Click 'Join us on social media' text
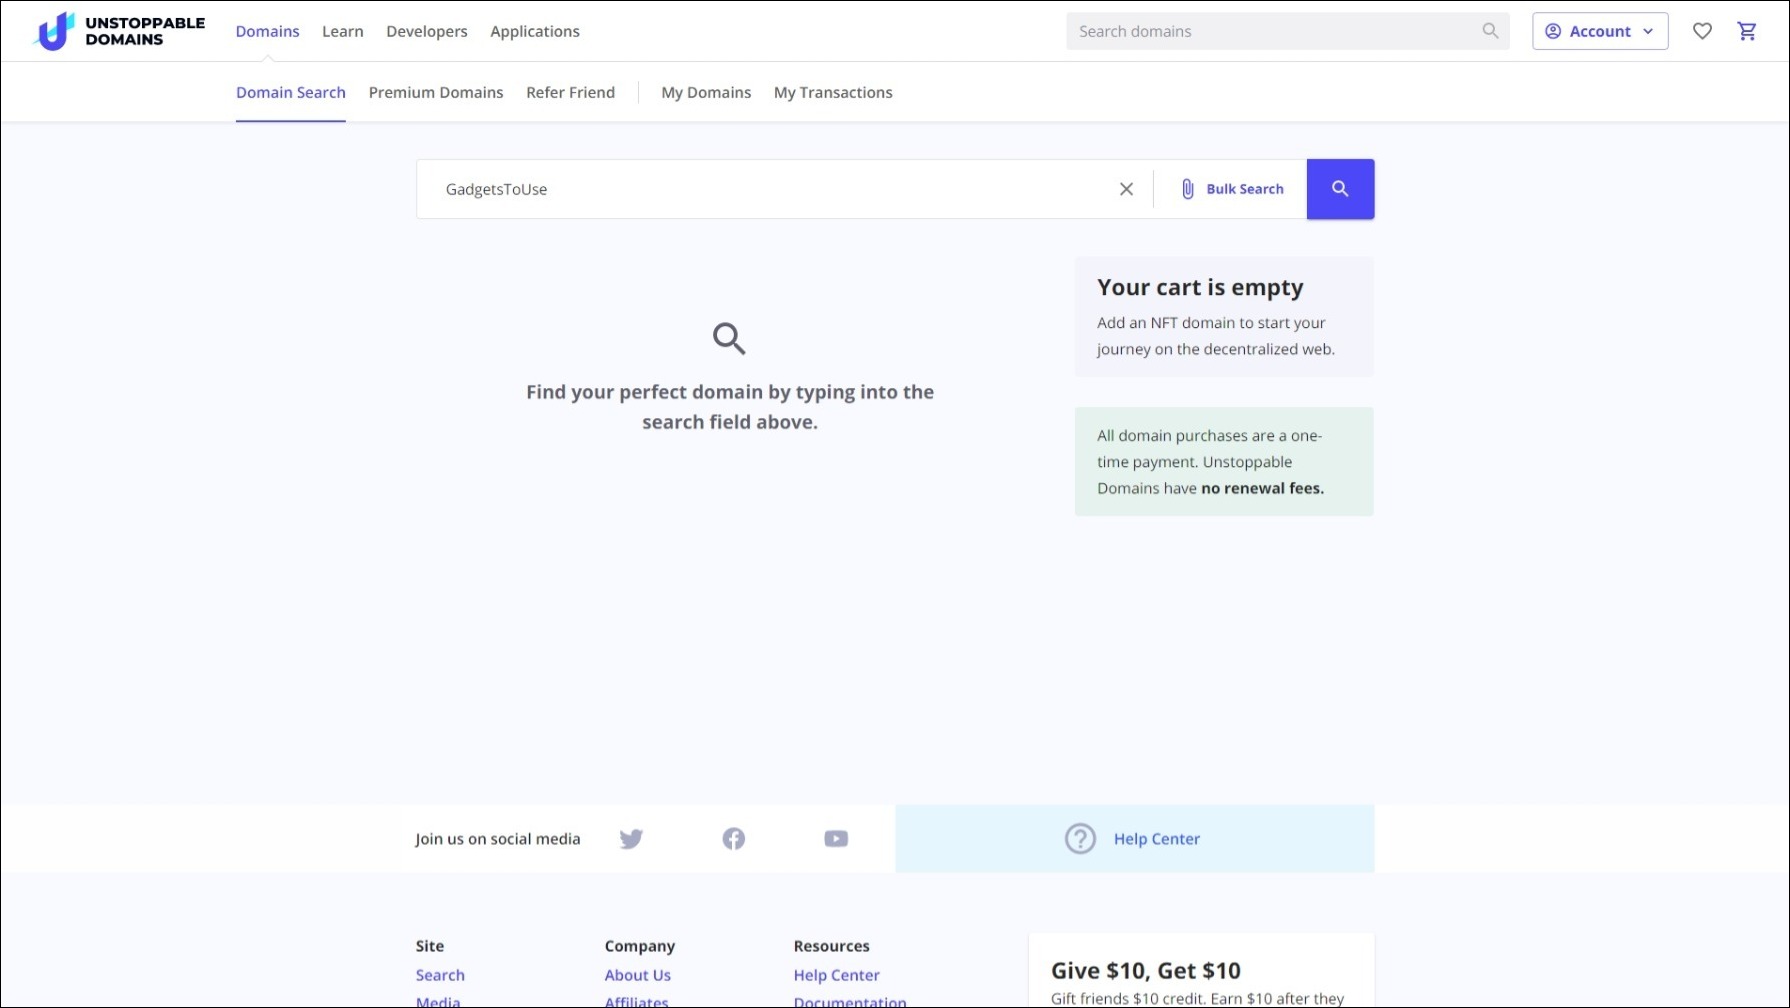 pyautogui.click(x=498, y=839)
